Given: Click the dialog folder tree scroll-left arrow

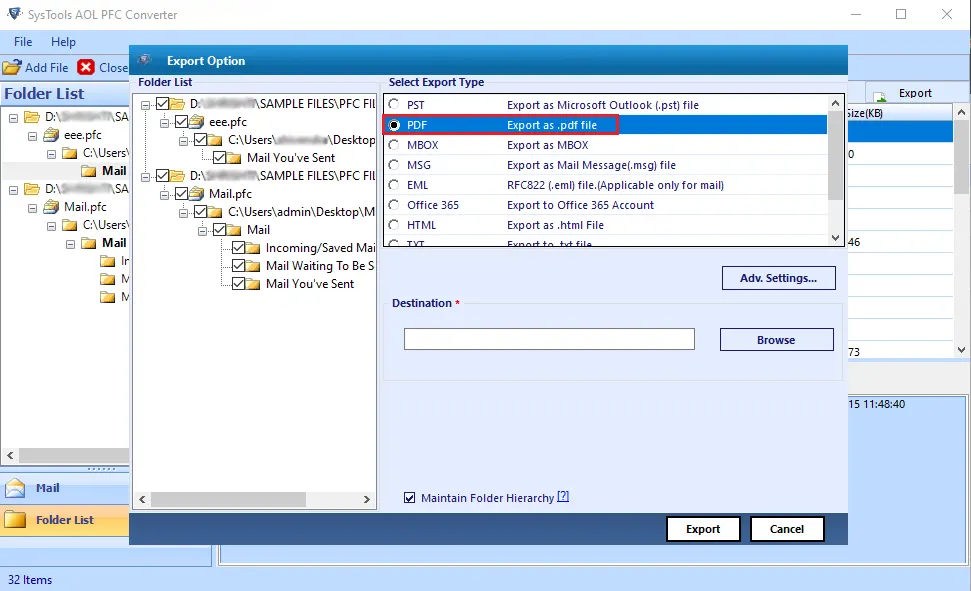Looking at the screenshot, I should coord(142,499).
